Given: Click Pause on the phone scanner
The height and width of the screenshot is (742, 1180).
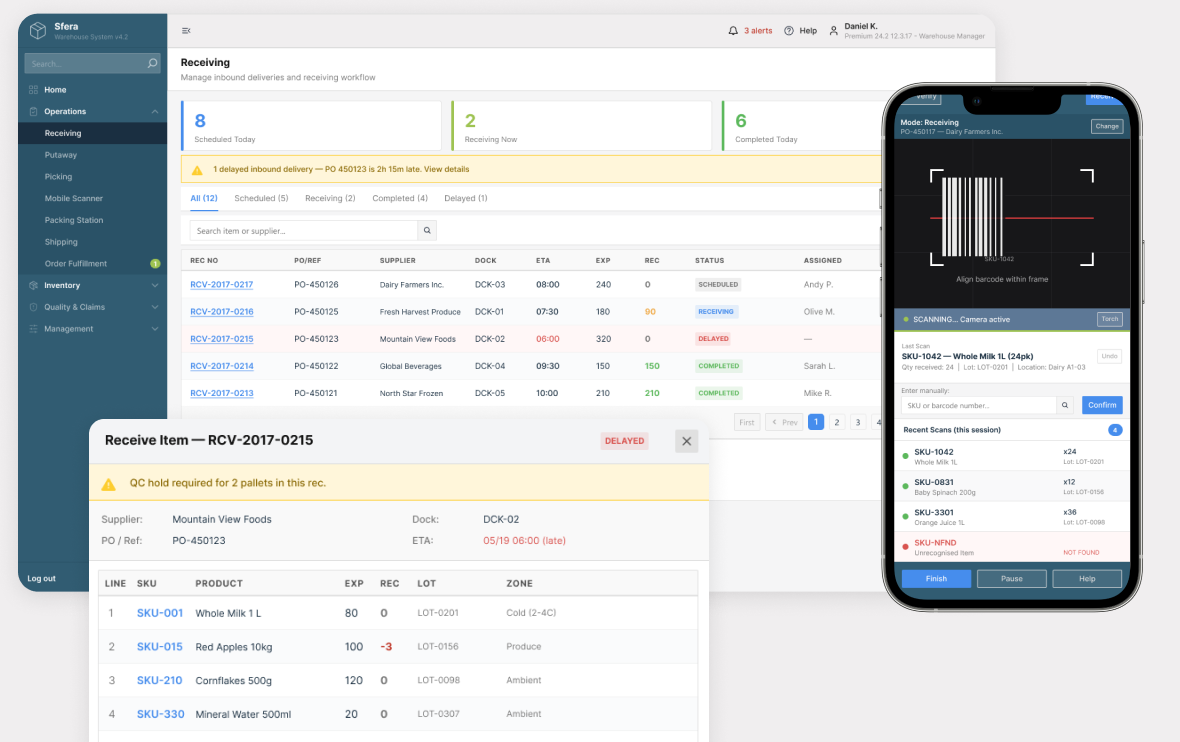Looking at the screenshot, I should pyautogui.click(x=1011, y=579).
